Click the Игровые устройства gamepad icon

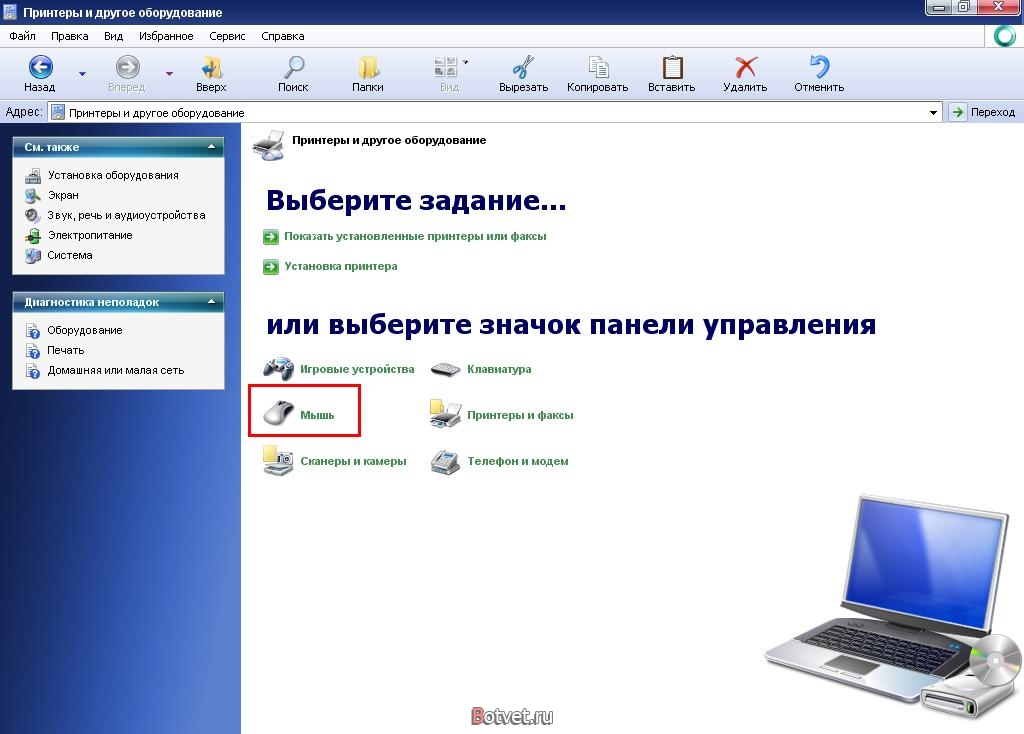tap(279, 368)
